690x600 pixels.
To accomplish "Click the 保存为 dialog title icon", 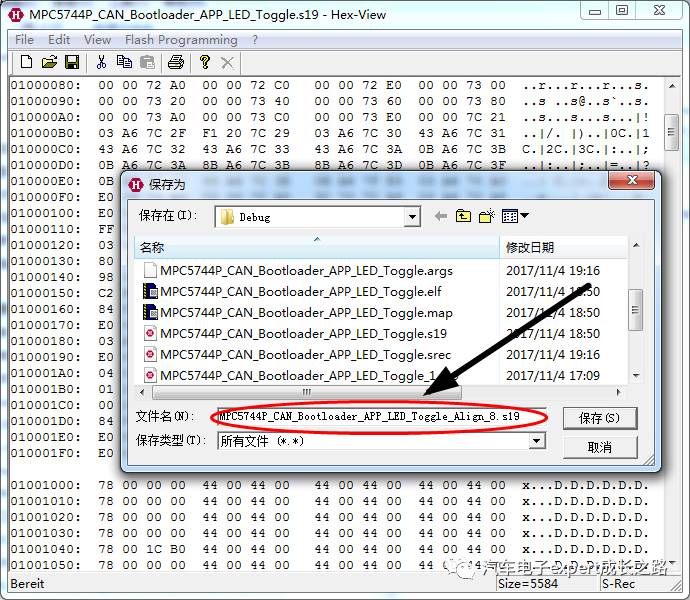I will click(136, 184).
